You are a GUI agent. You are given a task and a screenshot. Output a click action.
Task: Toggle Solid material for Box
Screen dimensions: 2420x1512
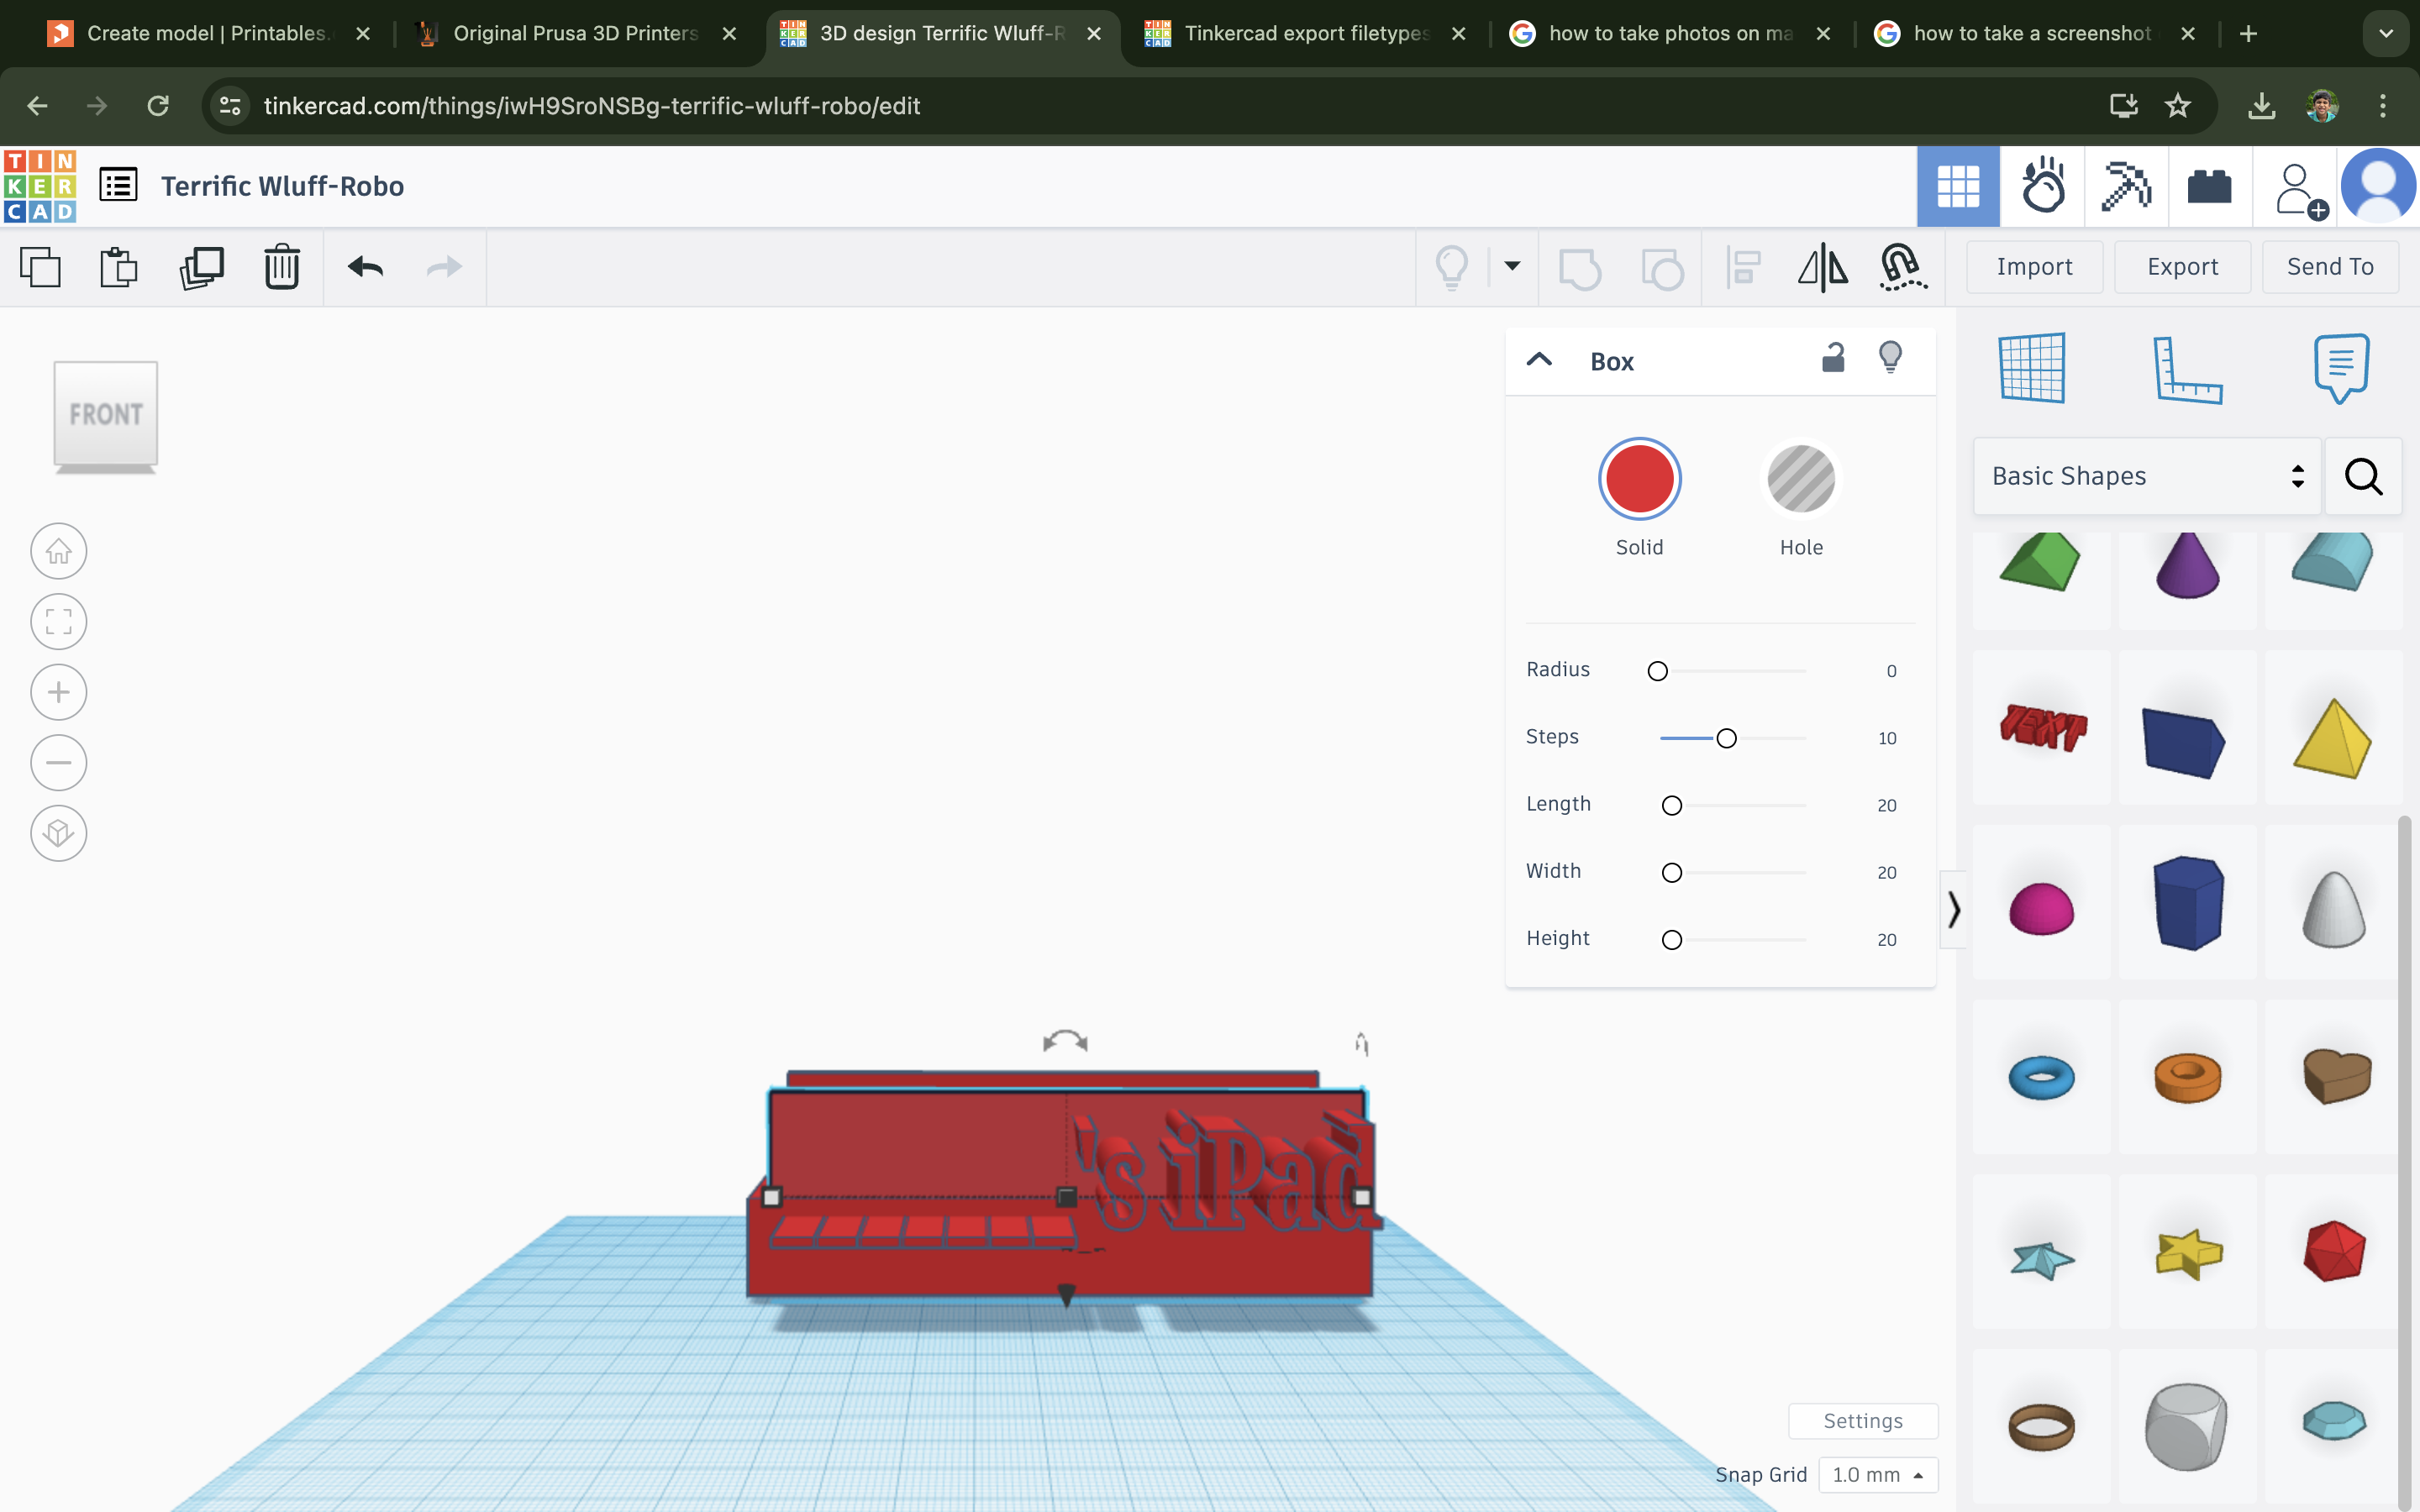[x=1638, y=479]
